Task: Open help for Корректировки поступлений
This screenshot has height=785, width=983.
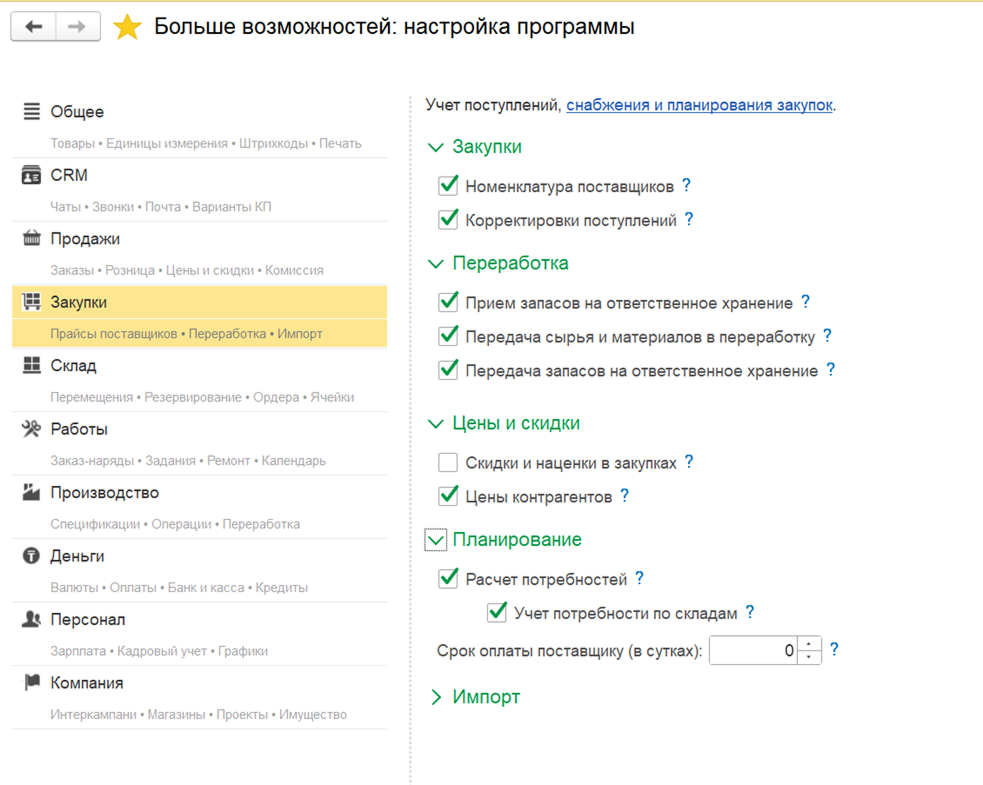Action: pyautogui.click(x=689, y=219)
